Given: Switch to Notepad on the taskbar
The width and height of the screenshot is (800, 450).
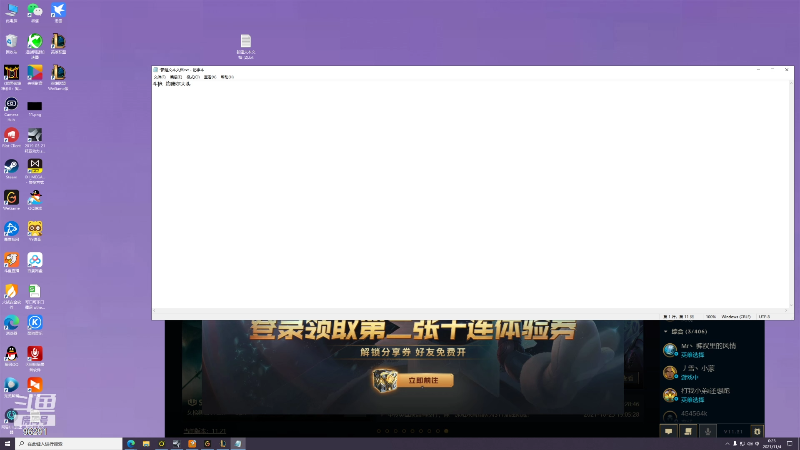Looking at the screenshot, I should 238,444.
